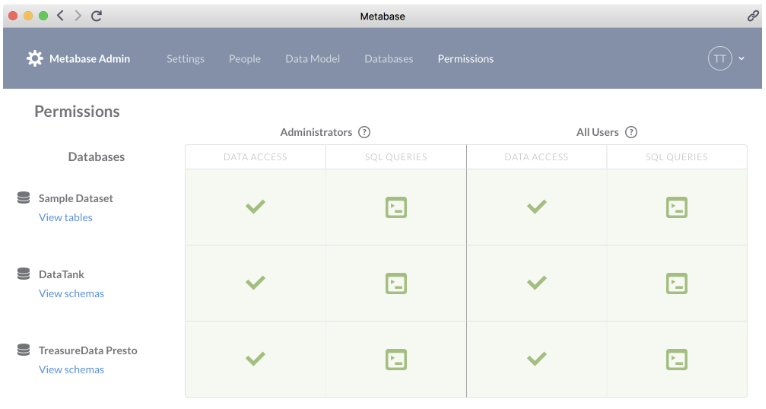Switch to the People tab
This screenshot has width=766, height=409.
click(x=244, y=59)
